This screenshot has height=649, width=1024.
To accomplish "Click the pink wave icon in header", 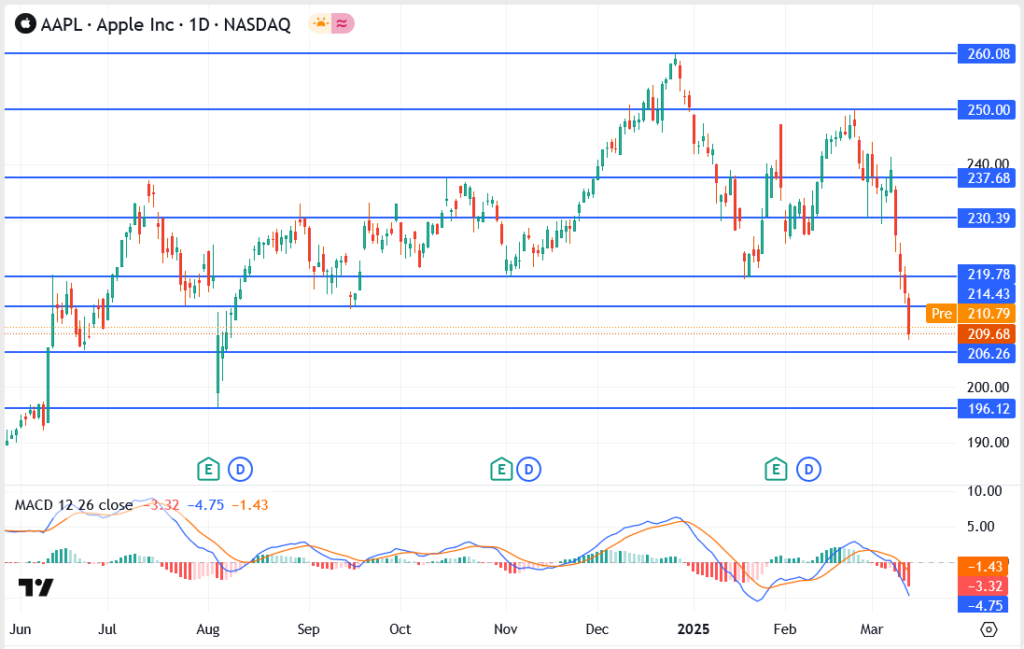I will (343, 24).
